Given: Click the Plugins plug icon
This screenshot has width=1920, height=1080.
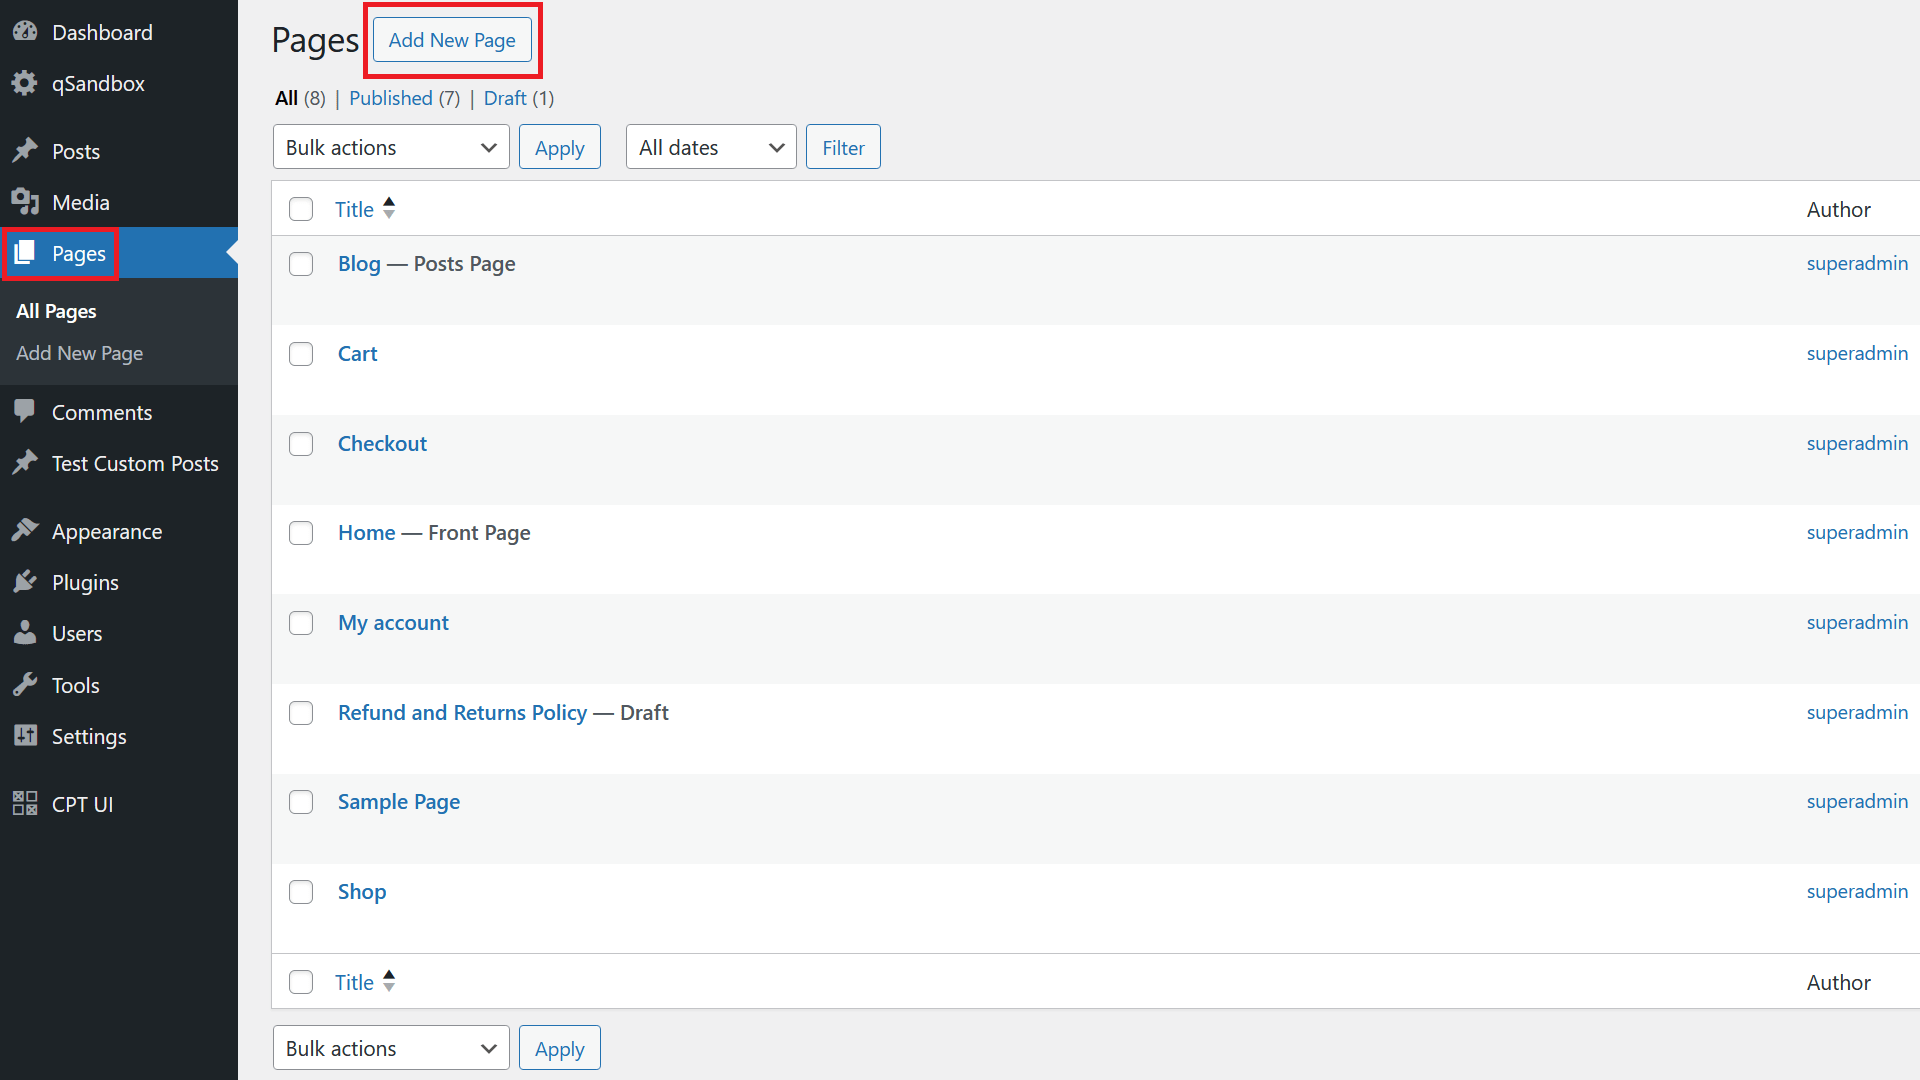Looking at the screenshot, I should click(x=25, y=582).
